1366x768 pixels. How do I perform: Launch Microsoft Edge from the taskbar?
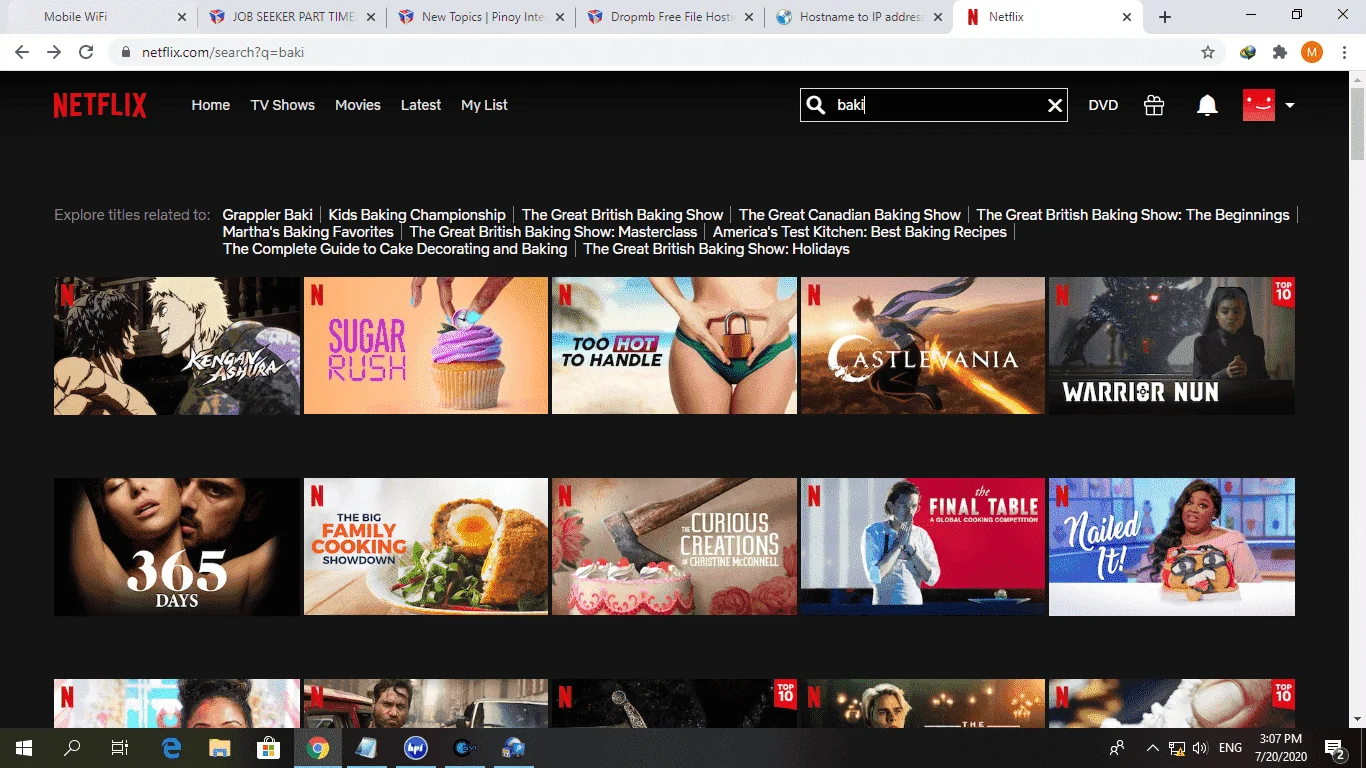click(x=172, y=748)
